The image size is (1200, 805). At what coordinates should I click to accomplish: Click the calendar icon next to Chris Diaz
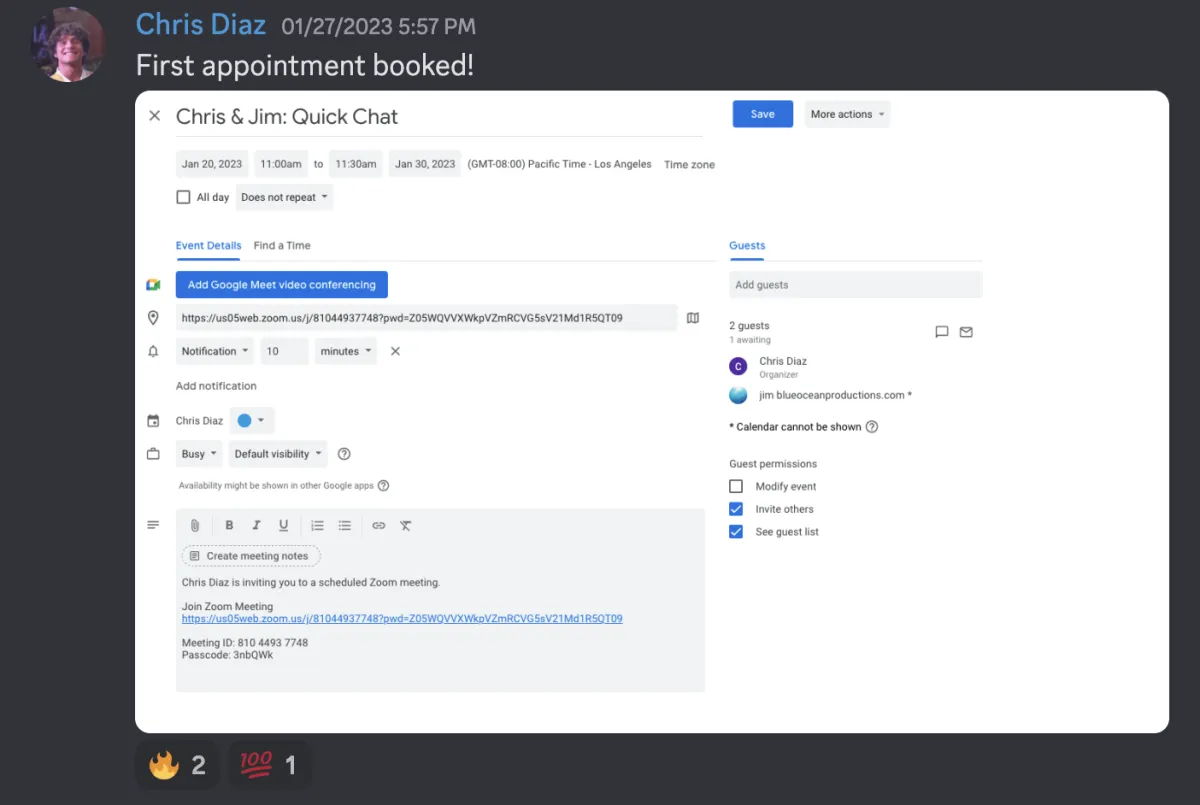pyautogui.click(x=153, y=421)
